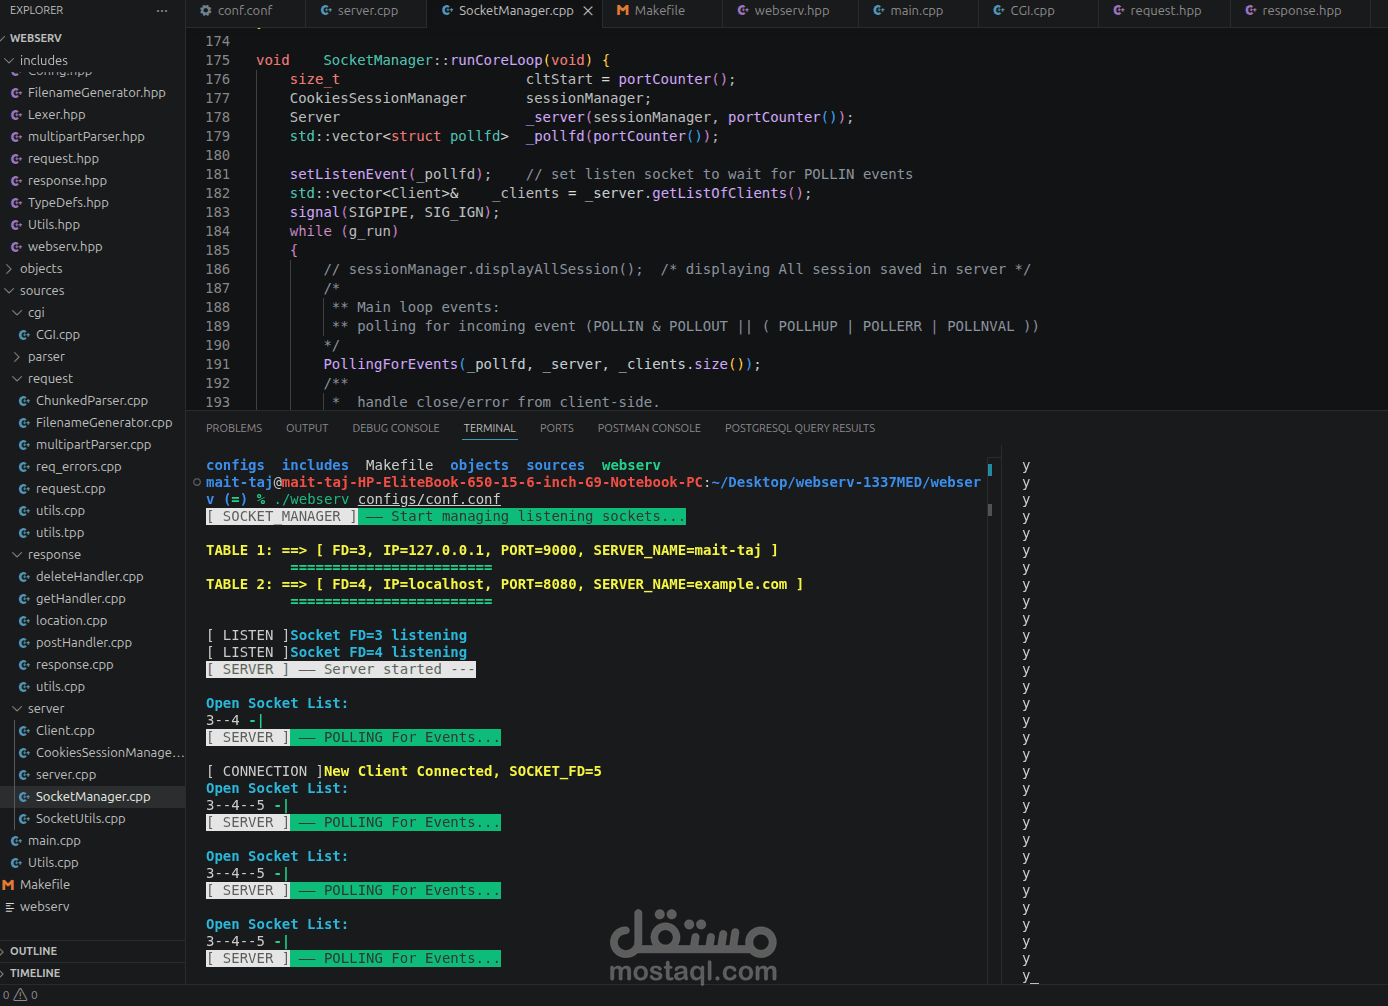Open the OUTPUT panel tab
This screenshot has width=1388, height=1006.
(307, 428)
